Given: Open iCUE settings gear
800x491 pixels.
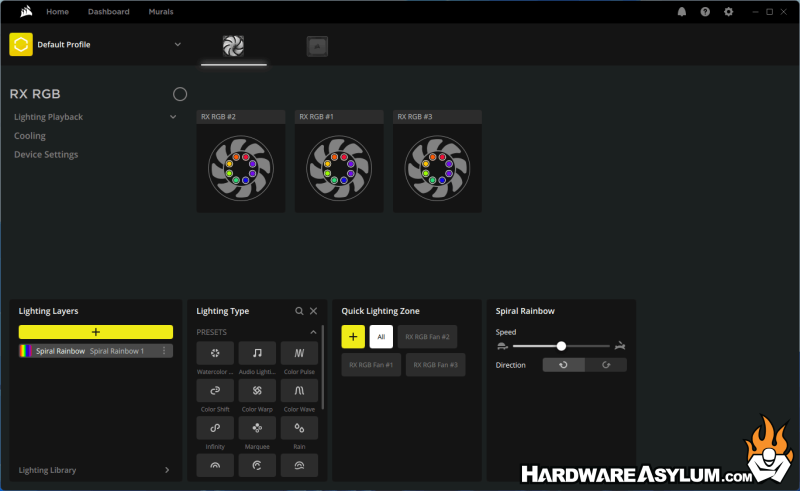Looking at the screenshot, I should click(729, 12).
